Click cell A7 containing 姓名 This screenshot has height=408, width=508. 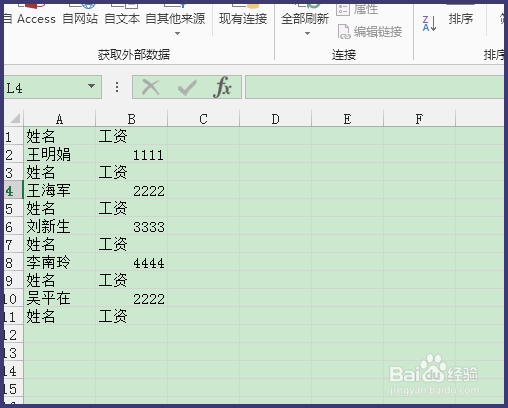[60, 244]
